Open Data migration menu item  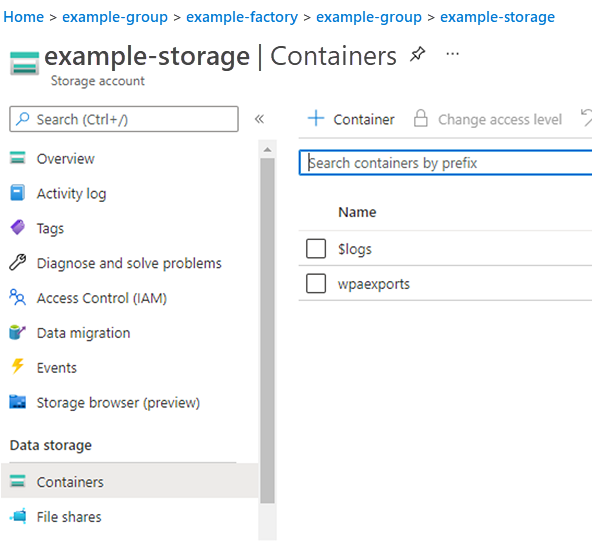click(83, 333)
